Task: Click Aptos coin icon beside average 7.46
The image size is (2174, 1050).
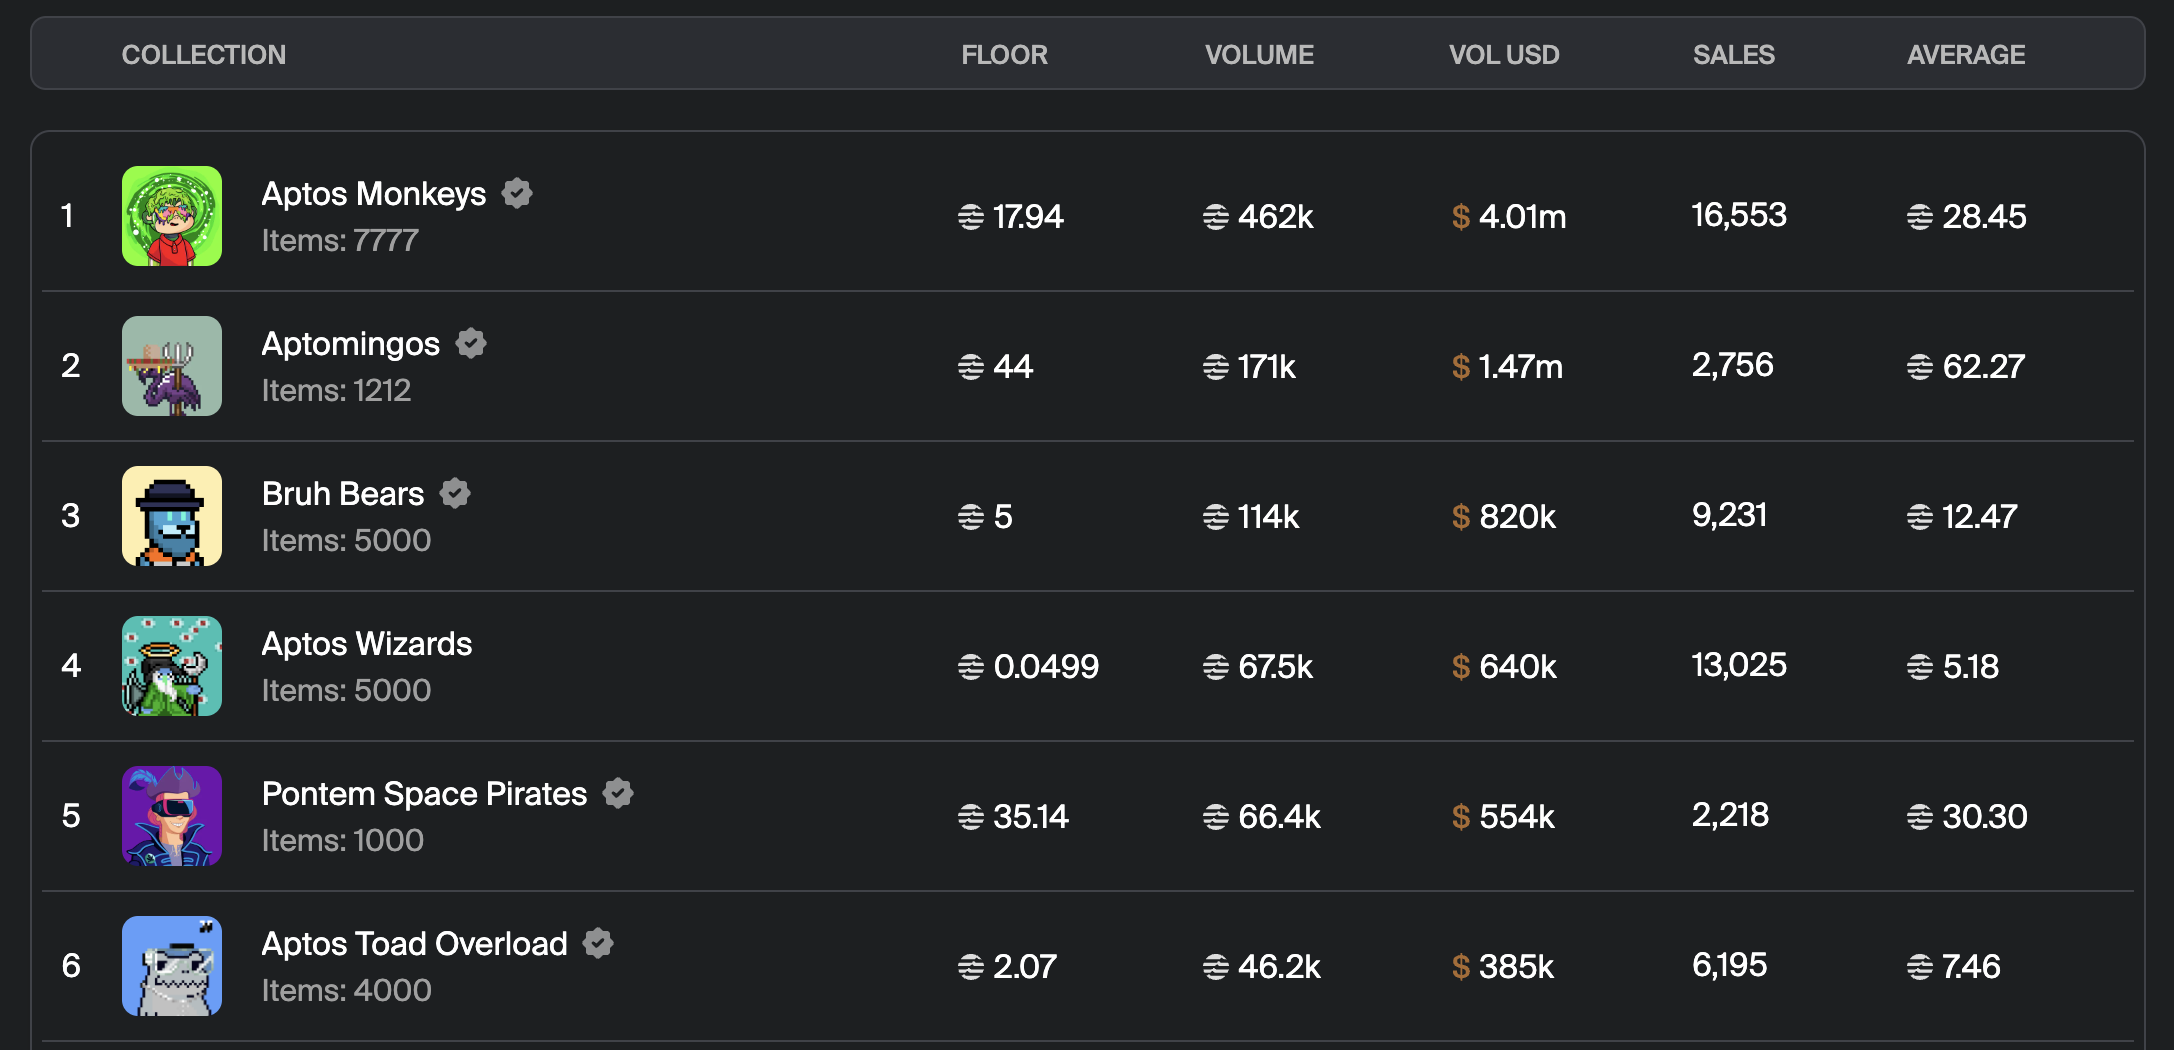Action: click(x=1920, y=967)
